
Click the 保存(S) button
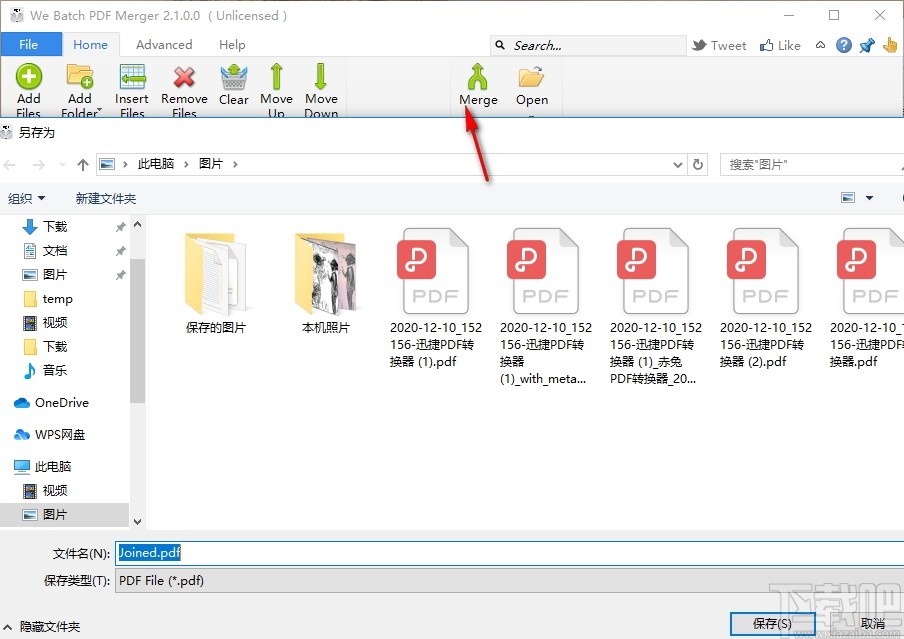click(772, 622)
